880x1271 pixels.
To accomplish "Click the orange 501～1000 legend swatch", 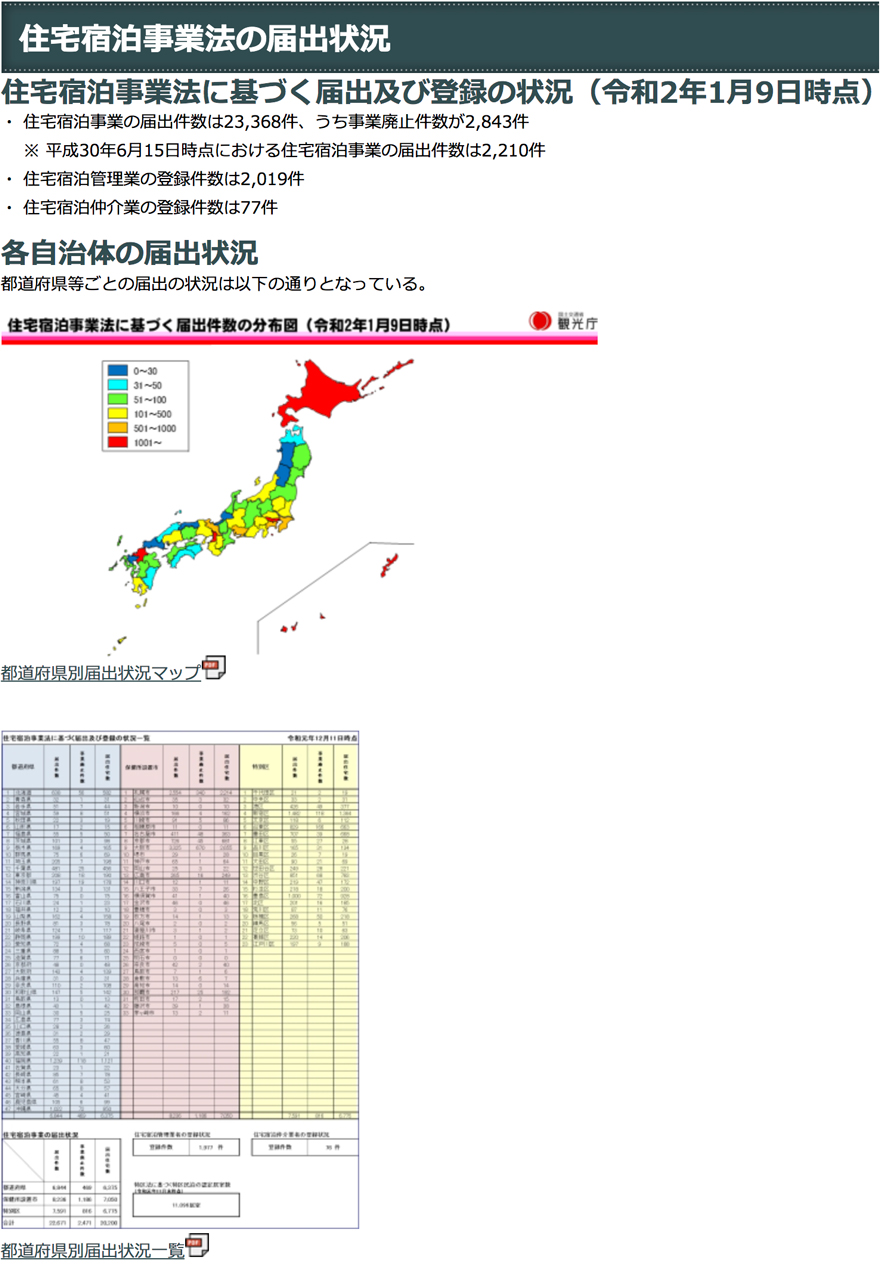I will 117,427.
